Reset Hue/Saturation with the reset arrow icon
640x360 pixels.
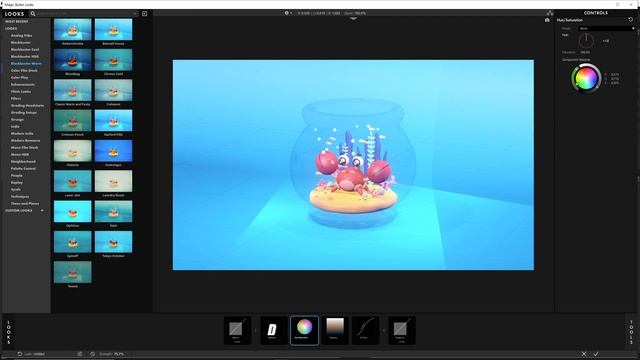point(631,20)
